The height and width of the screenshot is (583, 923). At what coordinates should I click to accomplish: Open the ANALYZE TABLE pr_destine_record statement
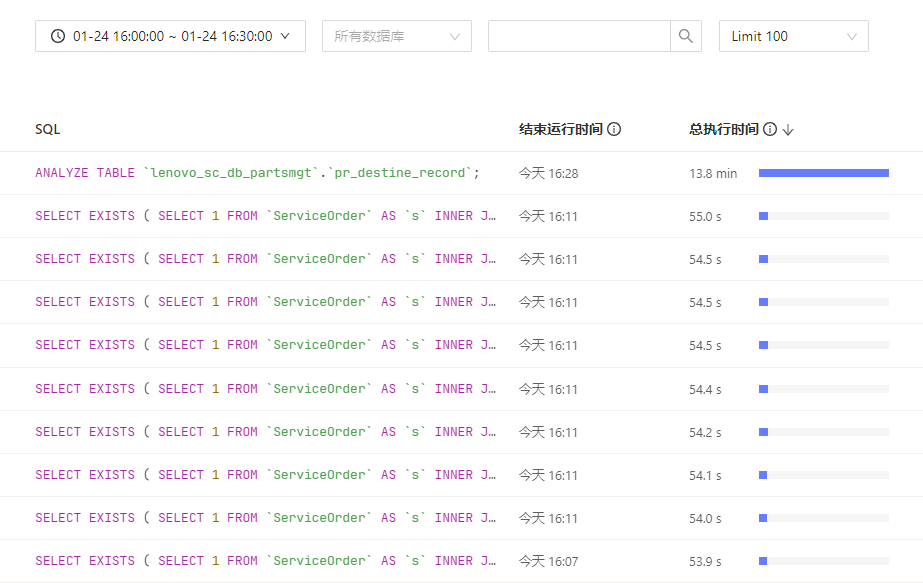[257, 173]
